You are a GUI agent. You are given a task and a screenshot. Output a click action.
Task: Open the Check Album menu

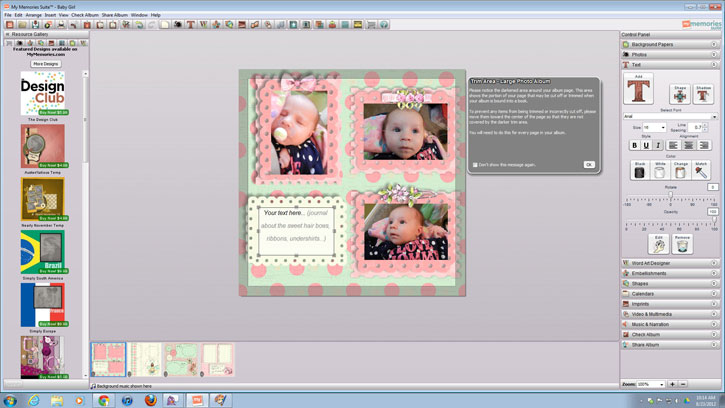coord(85,15)
